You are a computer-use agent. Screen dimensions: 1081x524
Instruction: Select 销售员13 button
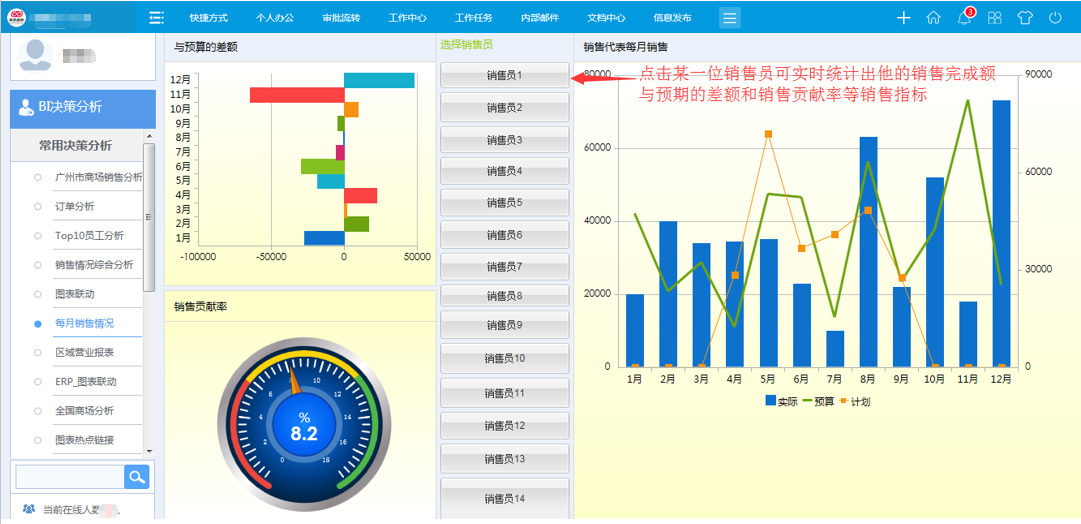505,458
